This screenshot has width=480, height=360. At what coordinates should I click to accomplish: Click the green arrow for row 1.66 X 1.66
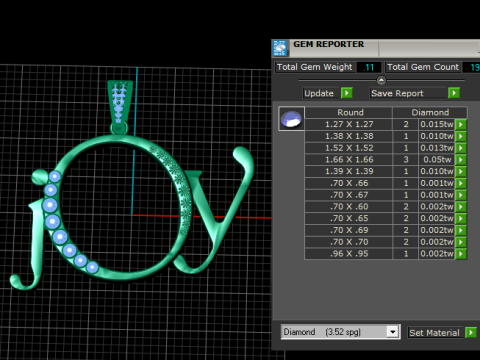click(461, 160)
